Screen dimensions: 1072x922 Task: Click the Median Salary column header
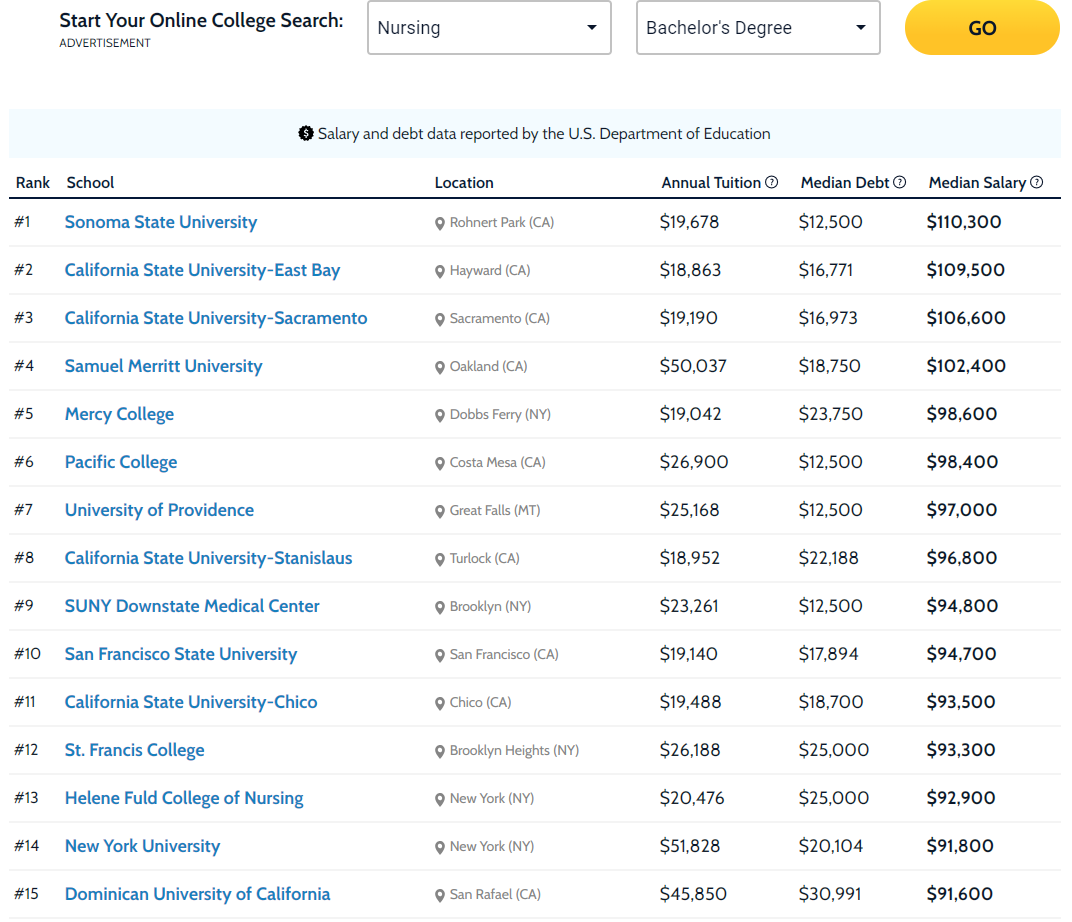click(977, 182)
